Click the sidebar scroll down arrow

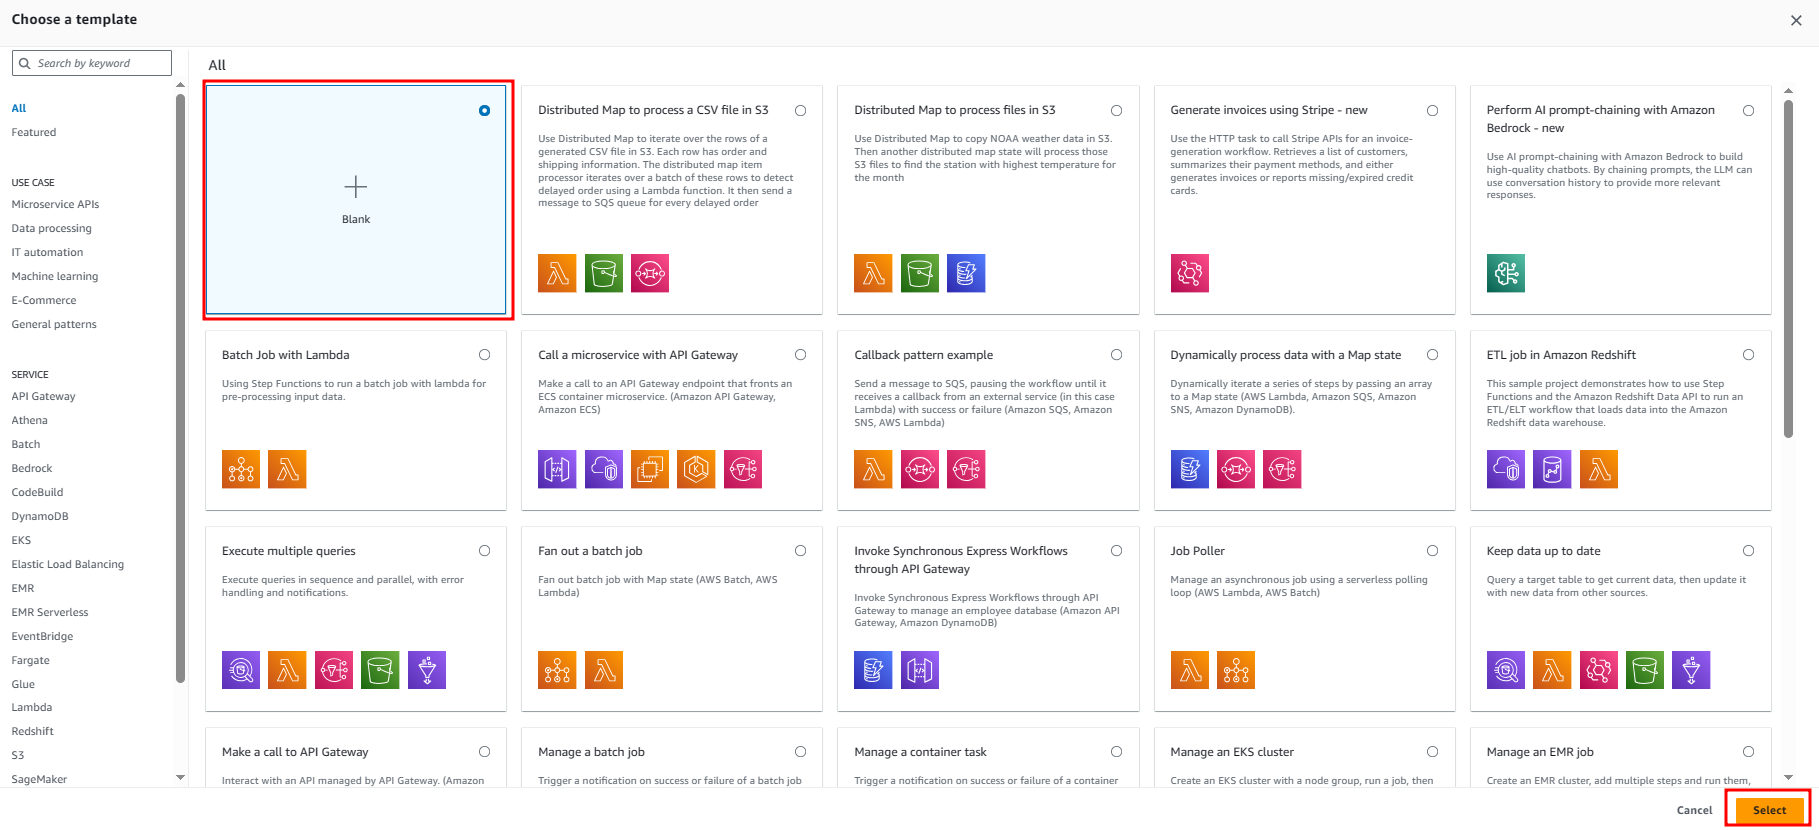(x=180, y=777)
